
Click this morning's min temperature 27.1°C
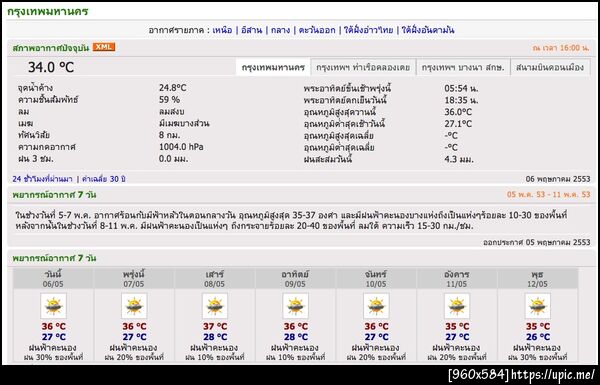(x=458, y=124)
